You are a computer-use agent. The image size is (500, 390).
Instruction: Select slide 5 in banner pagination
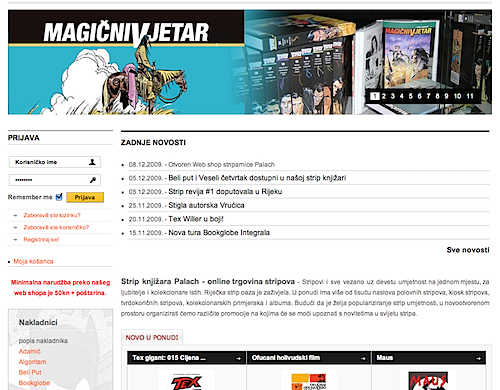click(411, 96)
